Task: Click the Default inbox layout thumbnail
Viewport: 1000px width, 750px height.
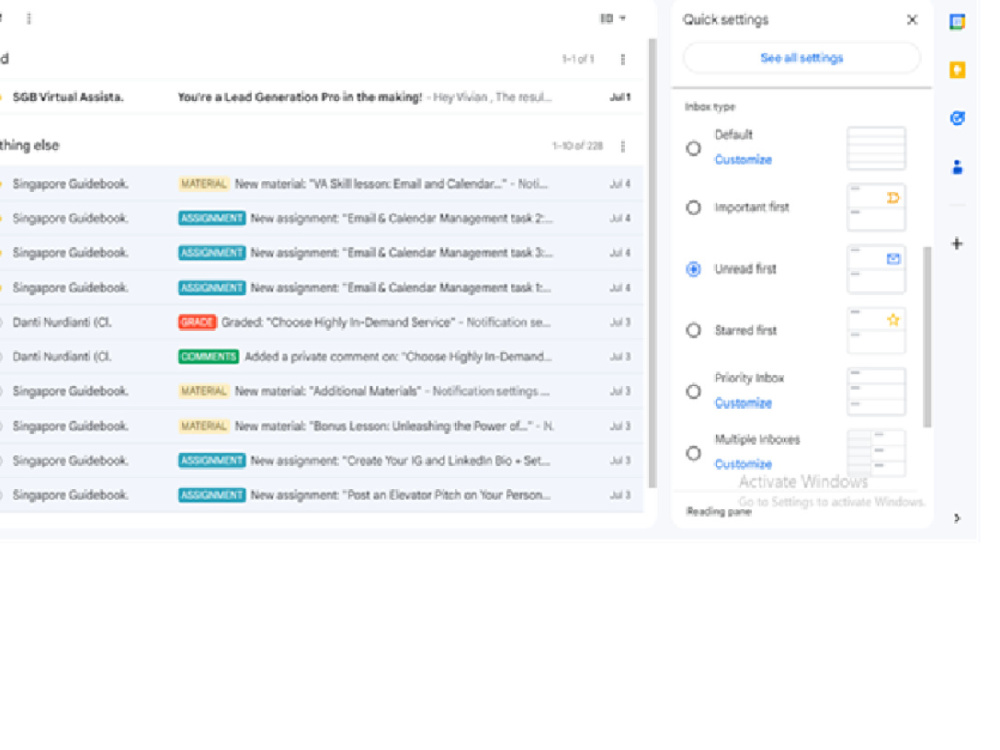Action: [876, 148]
